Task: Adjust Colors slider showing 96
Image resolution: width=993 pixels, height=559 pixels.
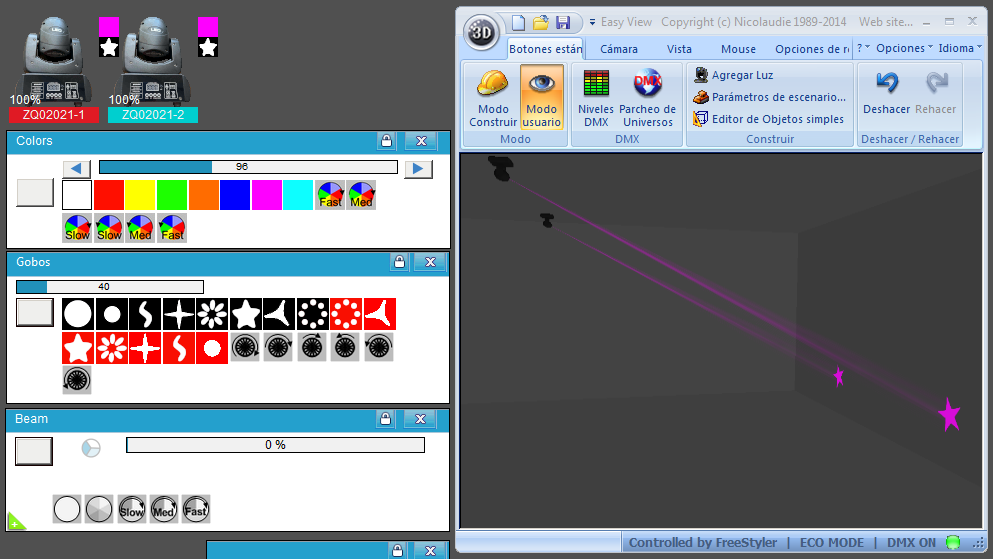Action: click(x=248, y=166)
